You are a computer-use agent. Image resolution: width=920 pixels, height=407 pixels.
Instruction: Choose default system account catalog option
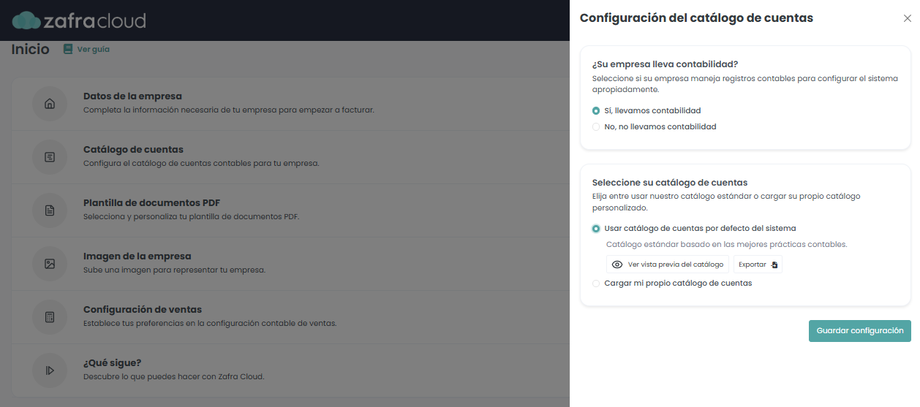pos(596,229)
